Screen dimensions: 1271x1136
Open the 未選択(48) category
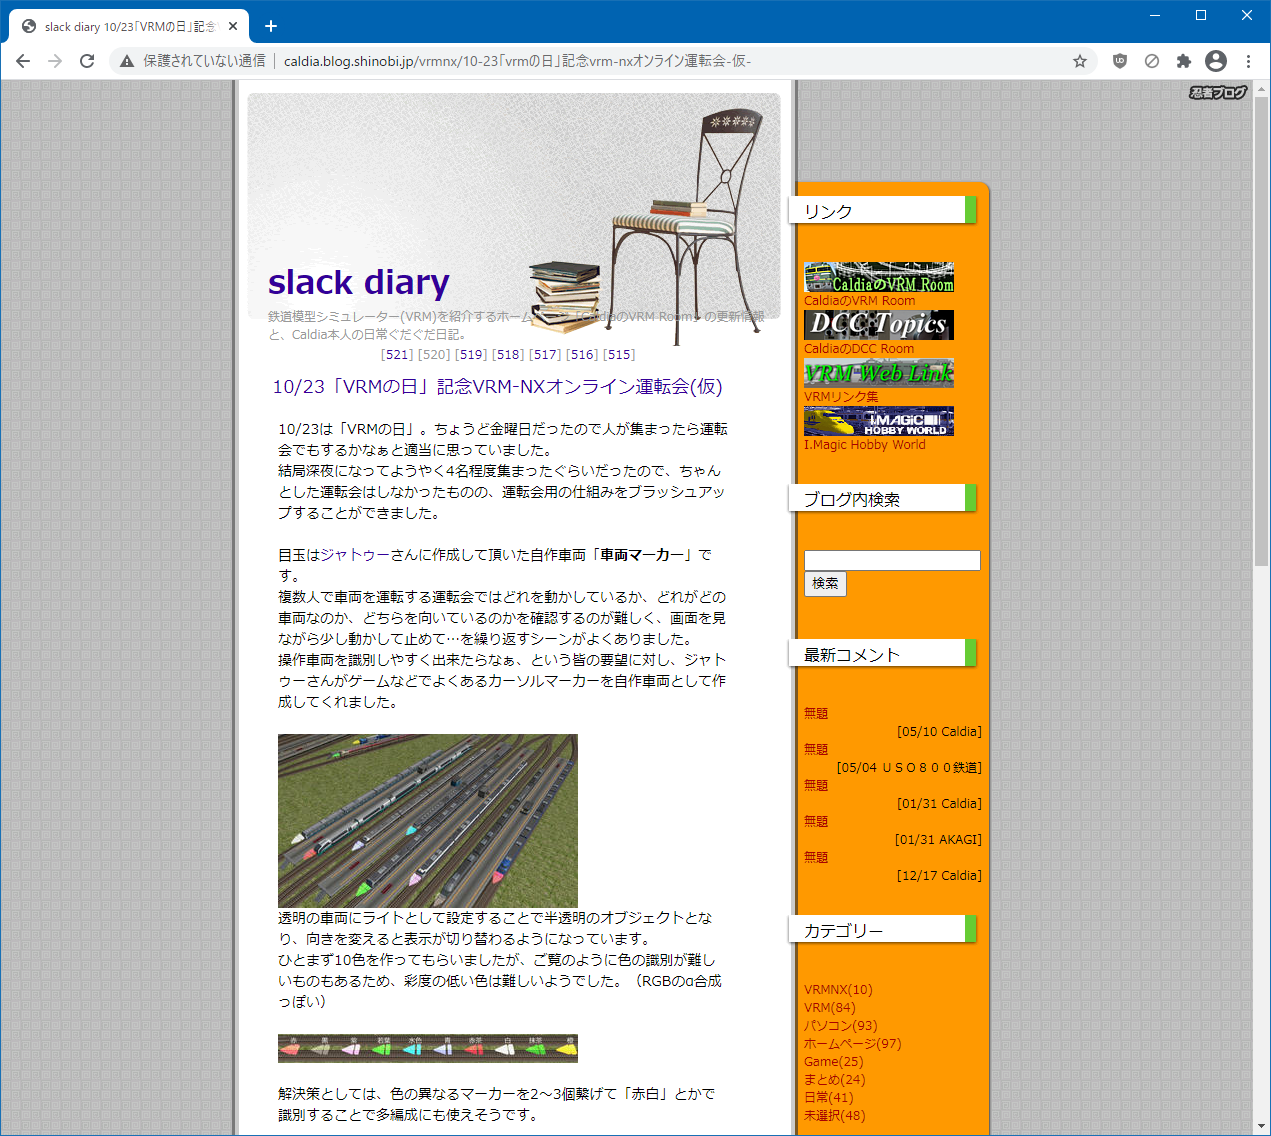click(x=835, y=1116)
